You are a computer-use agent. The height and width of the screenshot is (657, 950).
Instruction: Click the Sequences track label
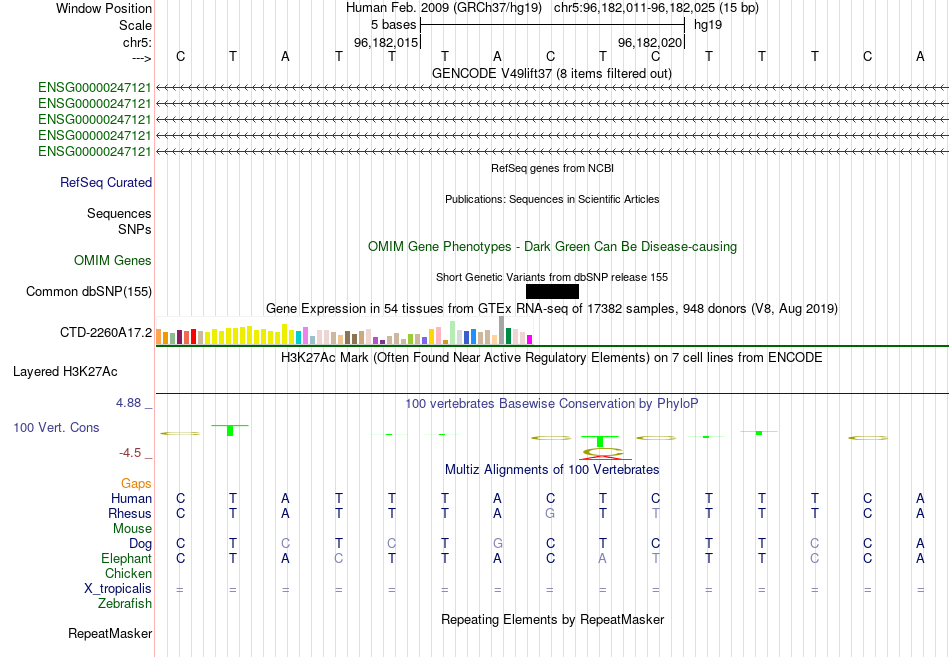119,213
